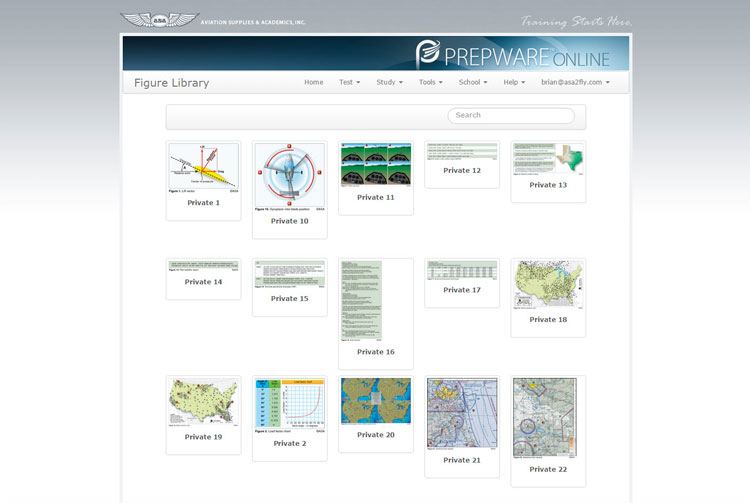Open the Private 10 airplane figure thumbnail
The width and height of the screenshot is (750, 503).
pos(289,175)
